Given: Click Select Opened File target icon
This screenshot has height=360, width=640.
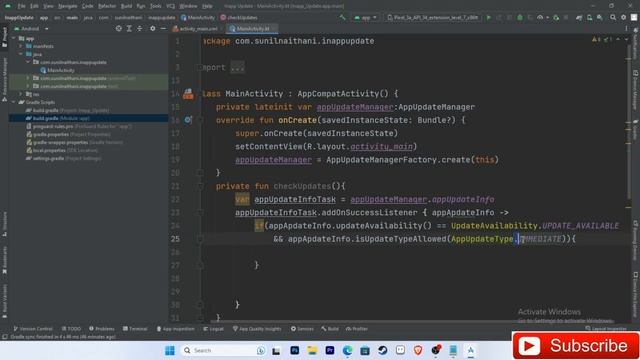Looking at the screenshot, I should pyautogui.click(x=118, y=29).
